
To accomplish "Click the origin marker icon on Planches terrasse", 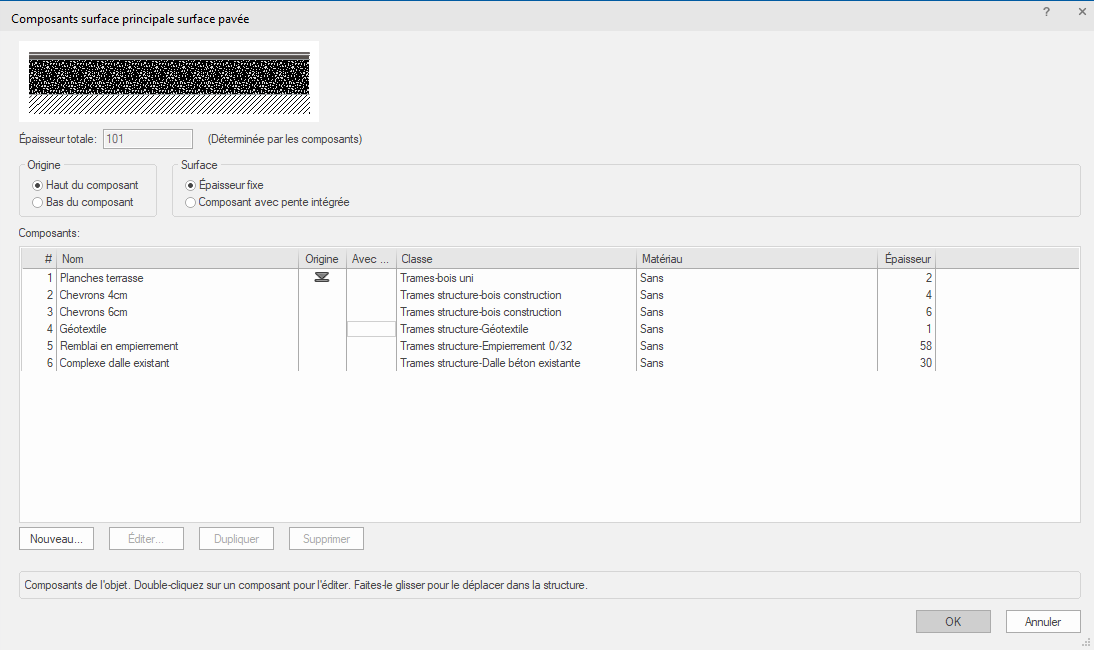I will click(322, 277).
